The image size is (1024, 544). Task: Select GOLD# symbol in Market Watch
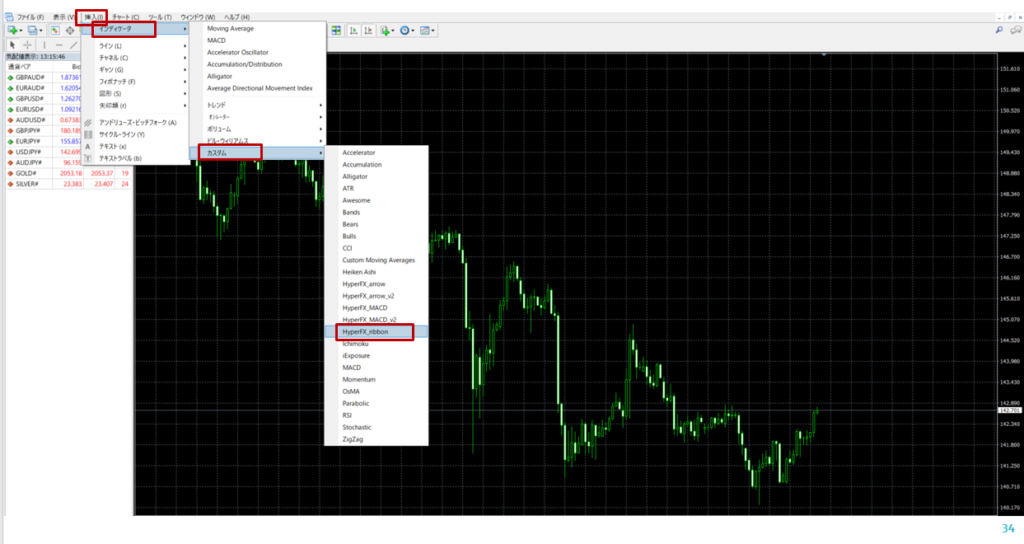pyautogui.click(x=26, y=173)
